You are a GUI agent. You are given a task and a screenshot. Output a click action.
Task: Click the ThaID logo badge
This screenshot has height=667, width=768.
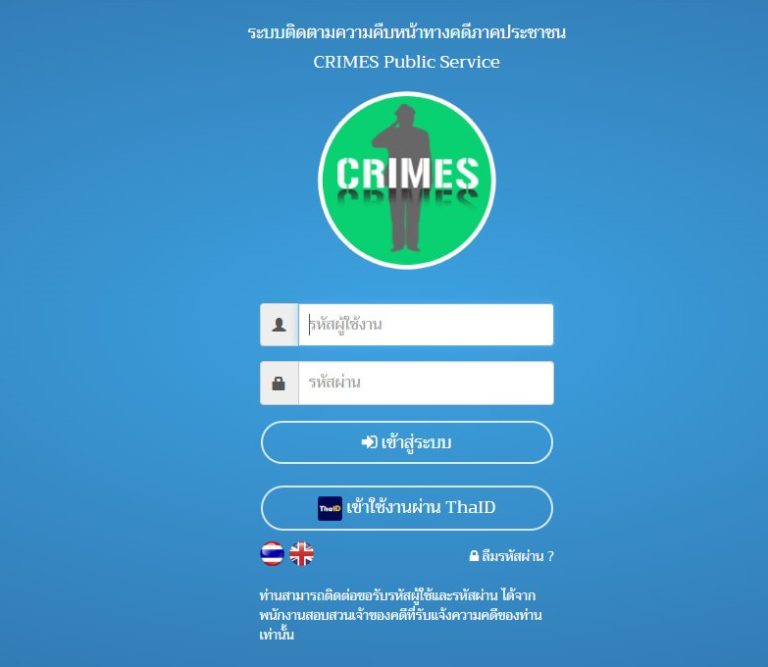[330, 508]
